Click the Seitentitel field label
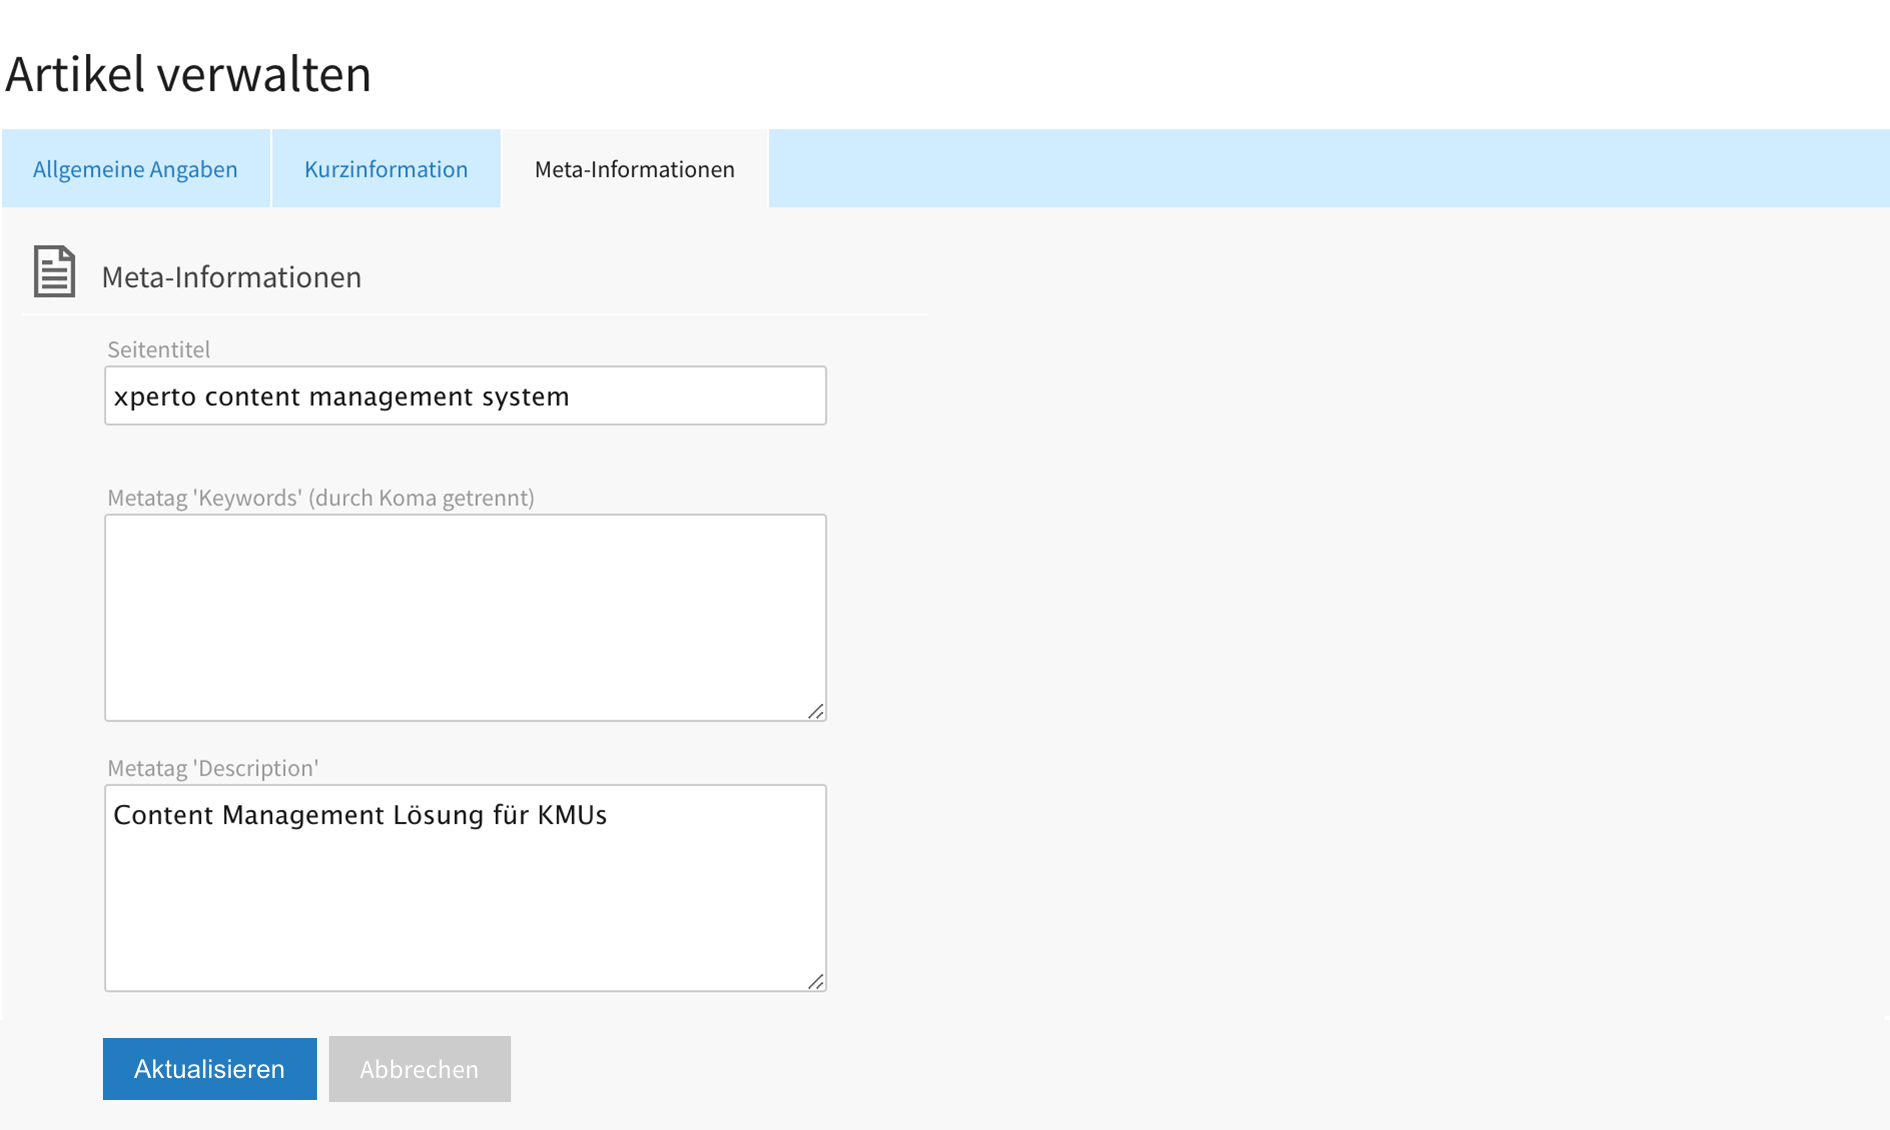The width and height of the screenshot is (1890, 1130). pyautogui.click(x=159, y=350)
